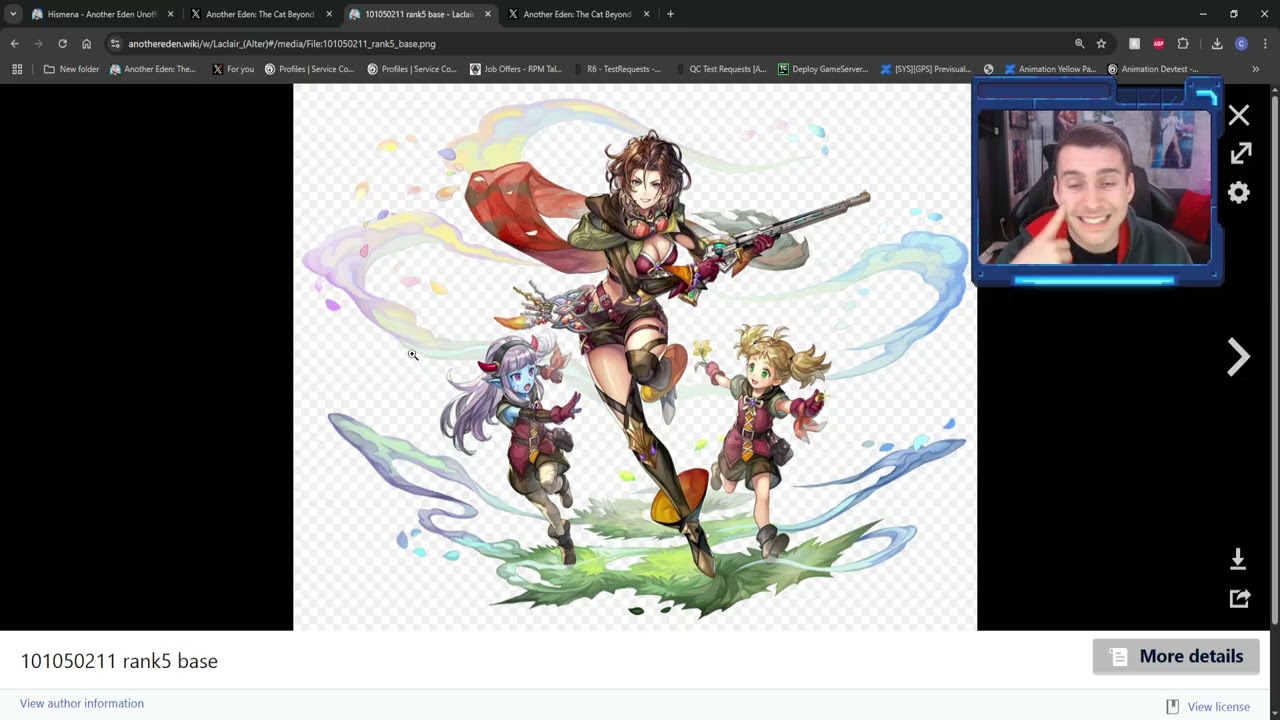Download the original image file

(1238, 559)
